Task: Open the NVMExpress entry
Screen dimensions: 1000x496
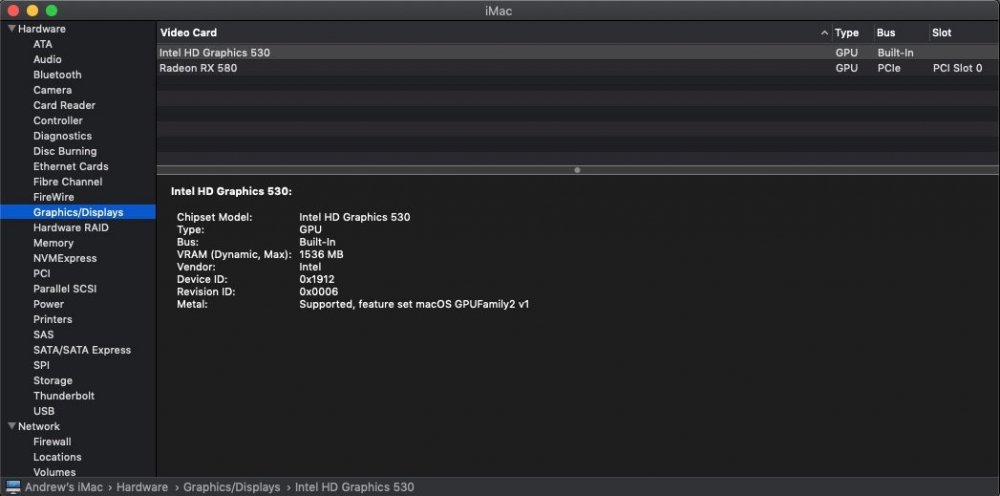Action: [x=65, y=258]
